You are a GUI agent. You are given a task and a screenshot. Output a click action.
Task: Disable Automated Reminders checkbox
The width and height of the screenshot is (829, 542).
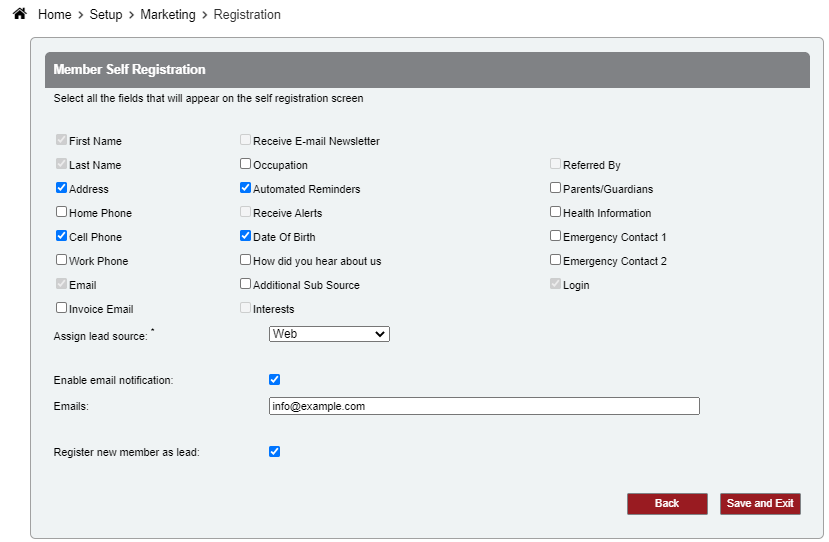[246, 188]
